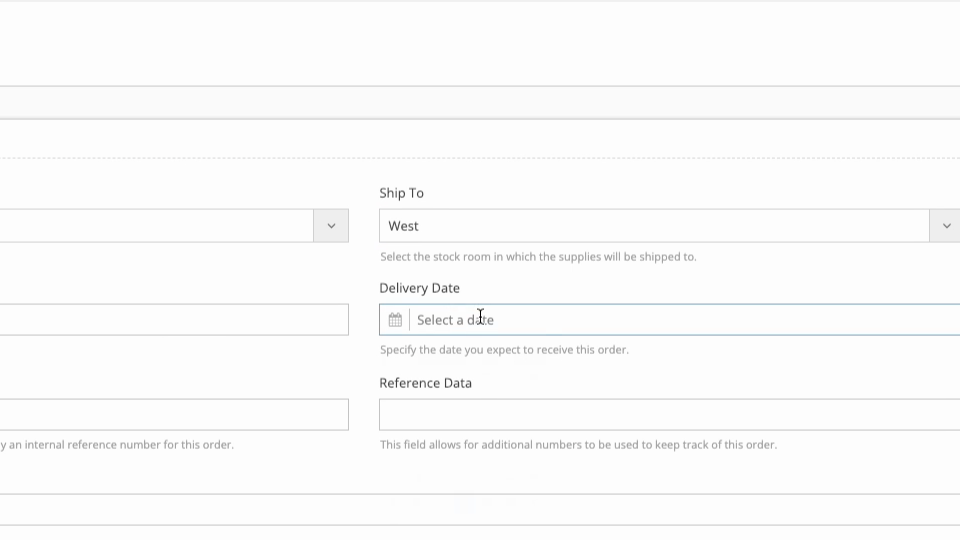Click the internal reference number input field

click(174, 414)
